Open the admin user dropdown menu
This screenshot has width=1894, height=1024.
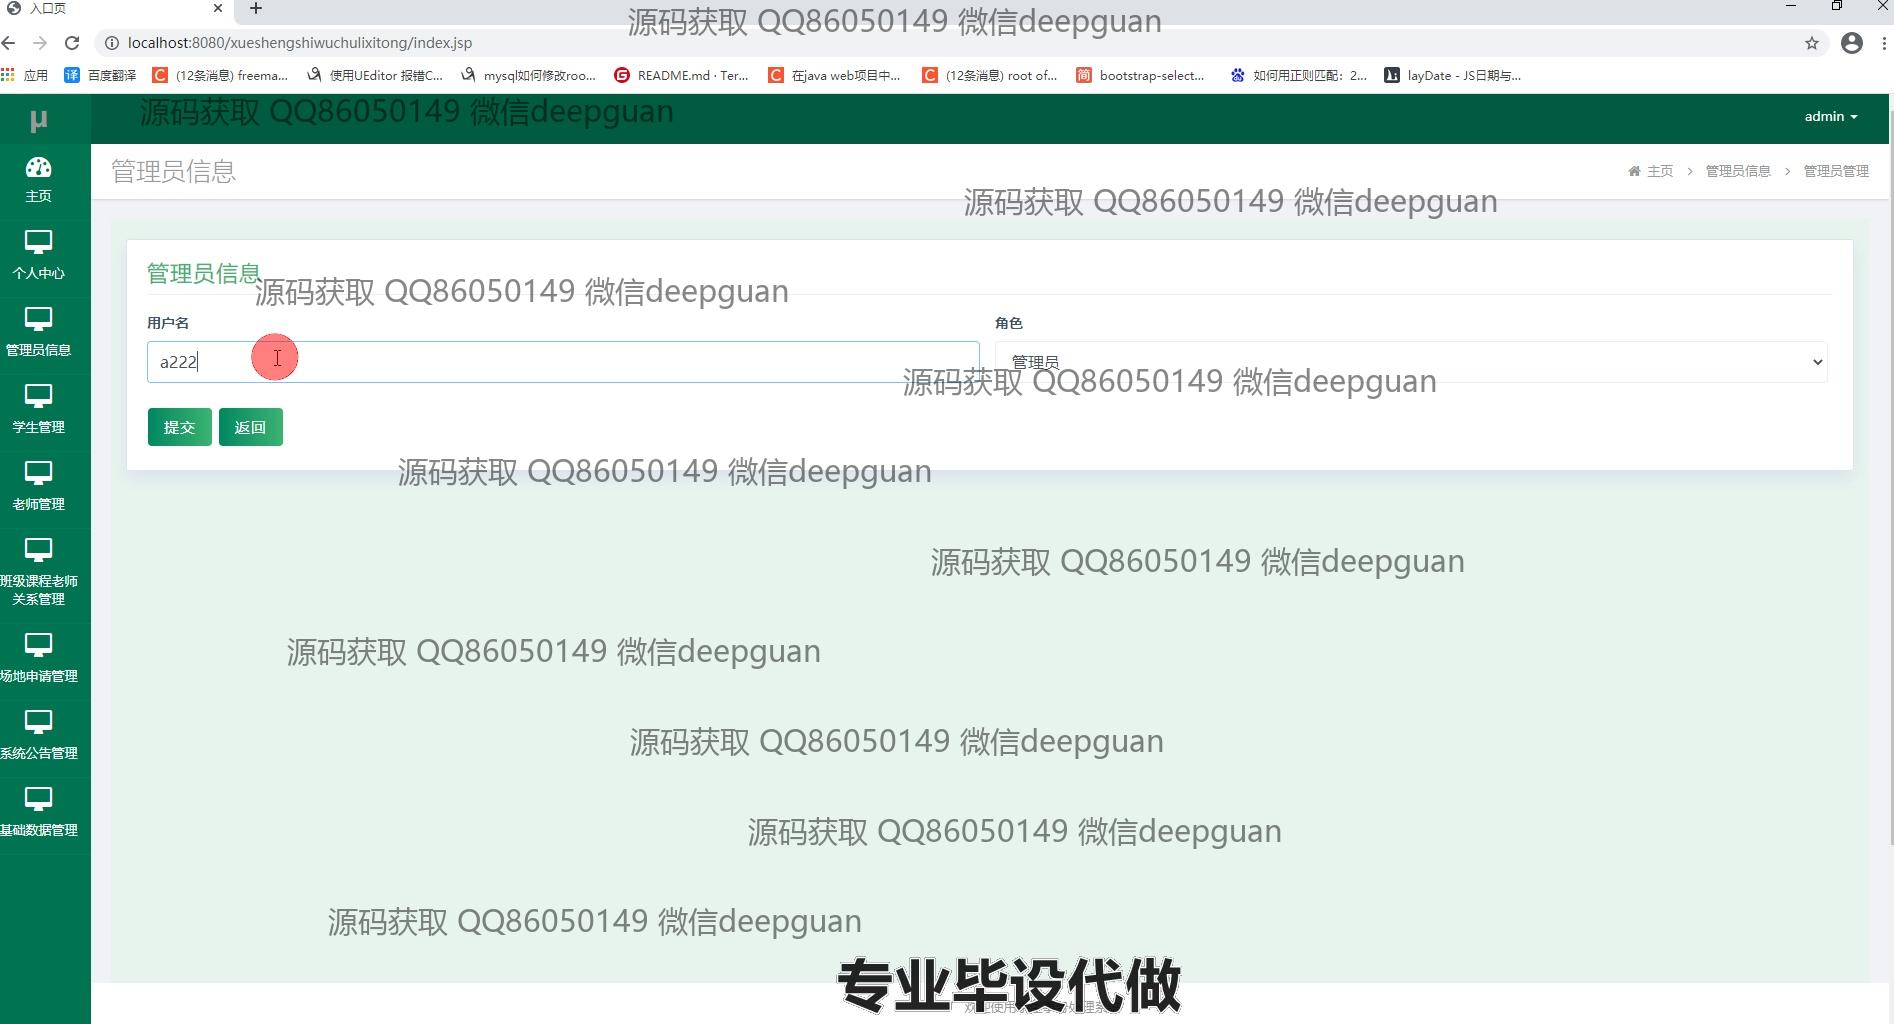(x=1830, y=117)
